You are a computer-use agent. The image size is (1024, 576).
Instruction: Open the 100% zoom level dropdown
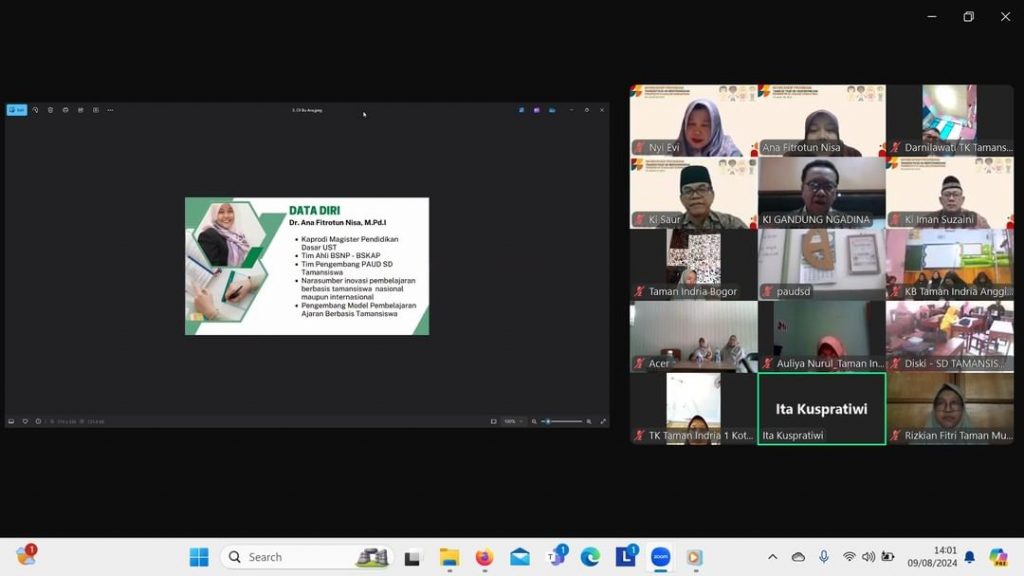click(512, 421)
